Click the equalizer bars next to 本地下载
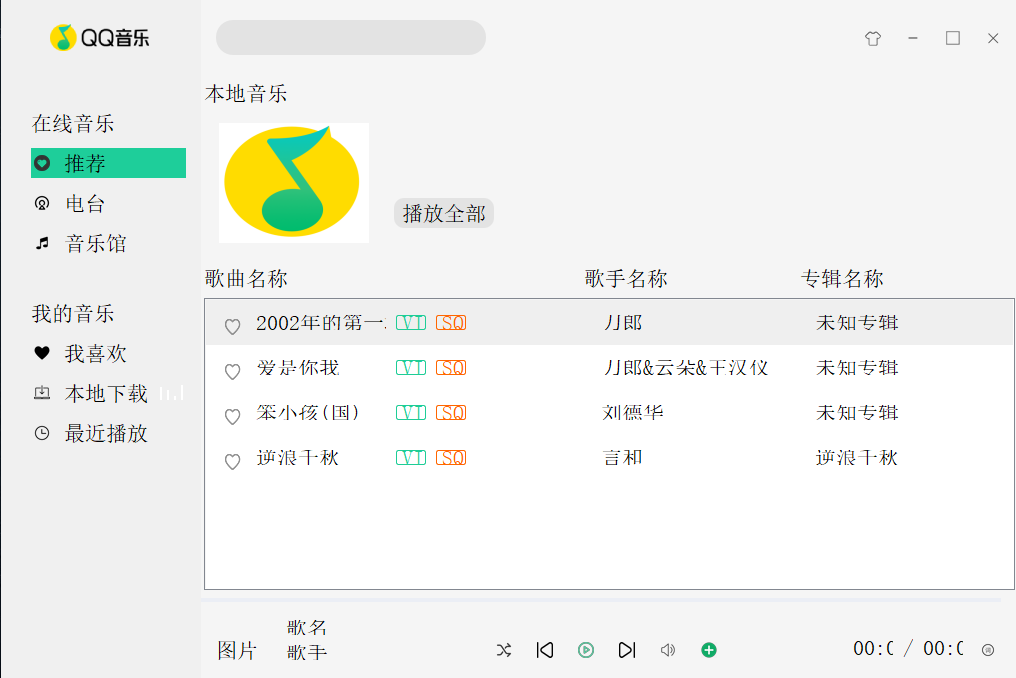 (x=172, y=393)
